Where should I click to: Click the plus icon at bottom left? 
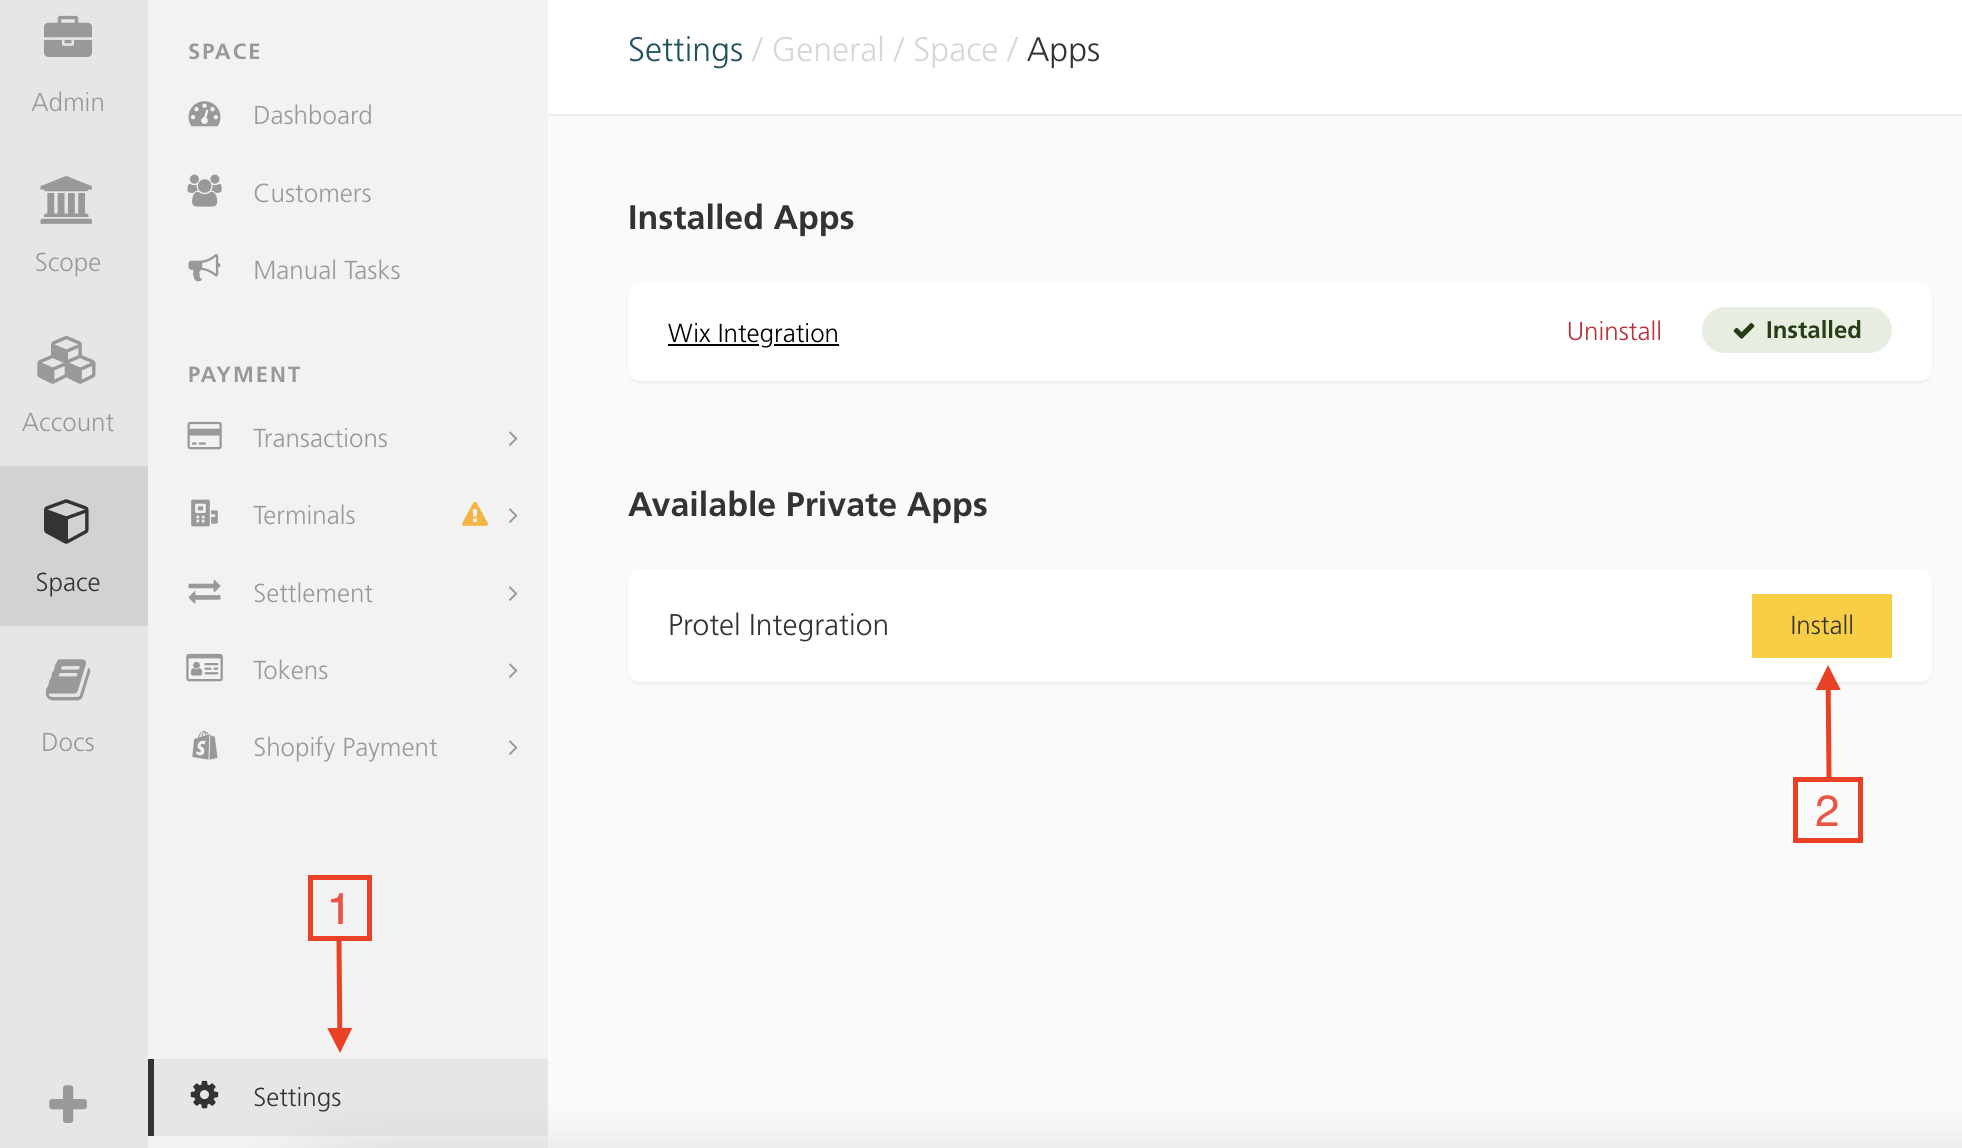click(67, 1103)
